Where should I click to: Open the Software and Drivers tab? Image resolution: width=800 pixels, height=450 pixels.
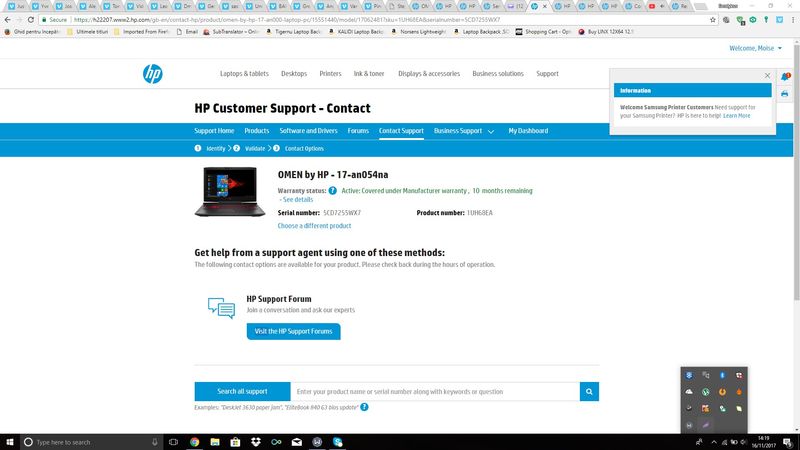tap(308, 131)
